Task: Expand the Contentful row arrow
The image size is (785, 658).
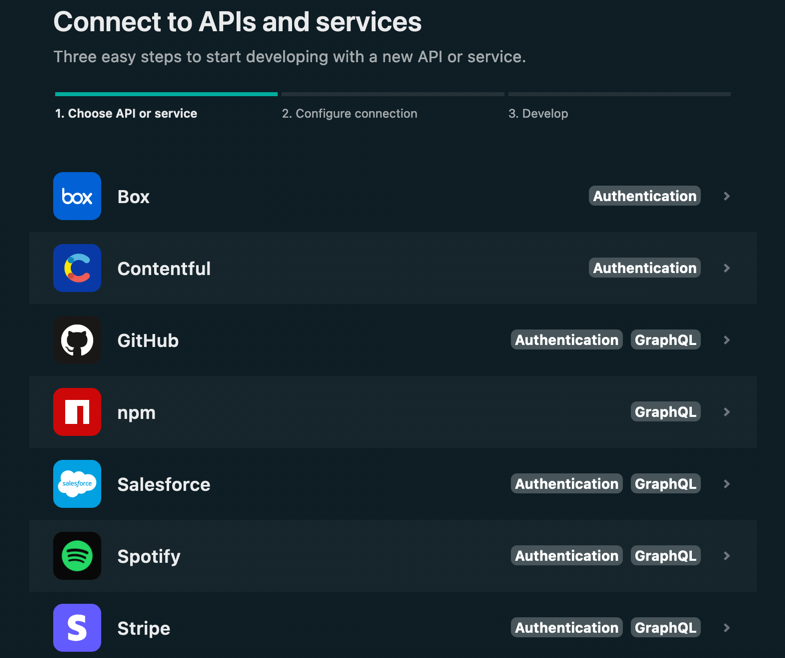Action: 727,268
